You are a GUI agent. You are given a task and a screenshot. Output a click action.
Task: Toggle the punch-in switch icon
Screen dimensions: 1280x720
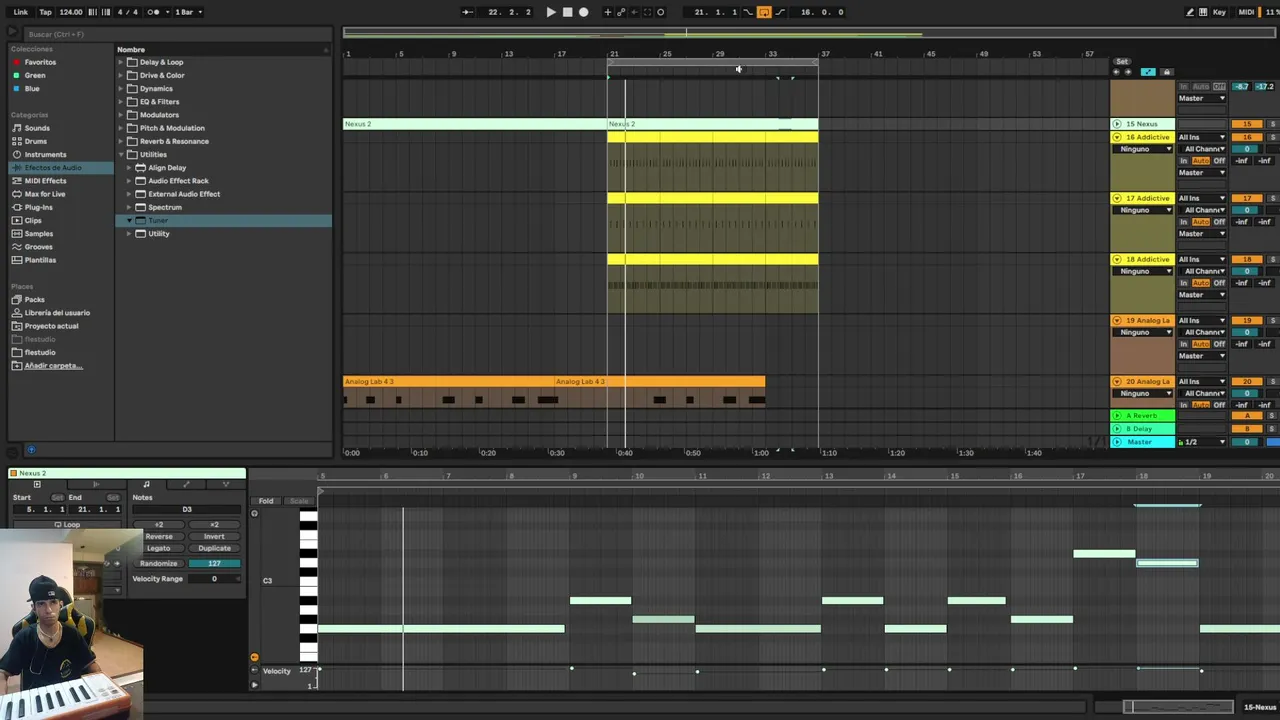click(x=748, y=12)
